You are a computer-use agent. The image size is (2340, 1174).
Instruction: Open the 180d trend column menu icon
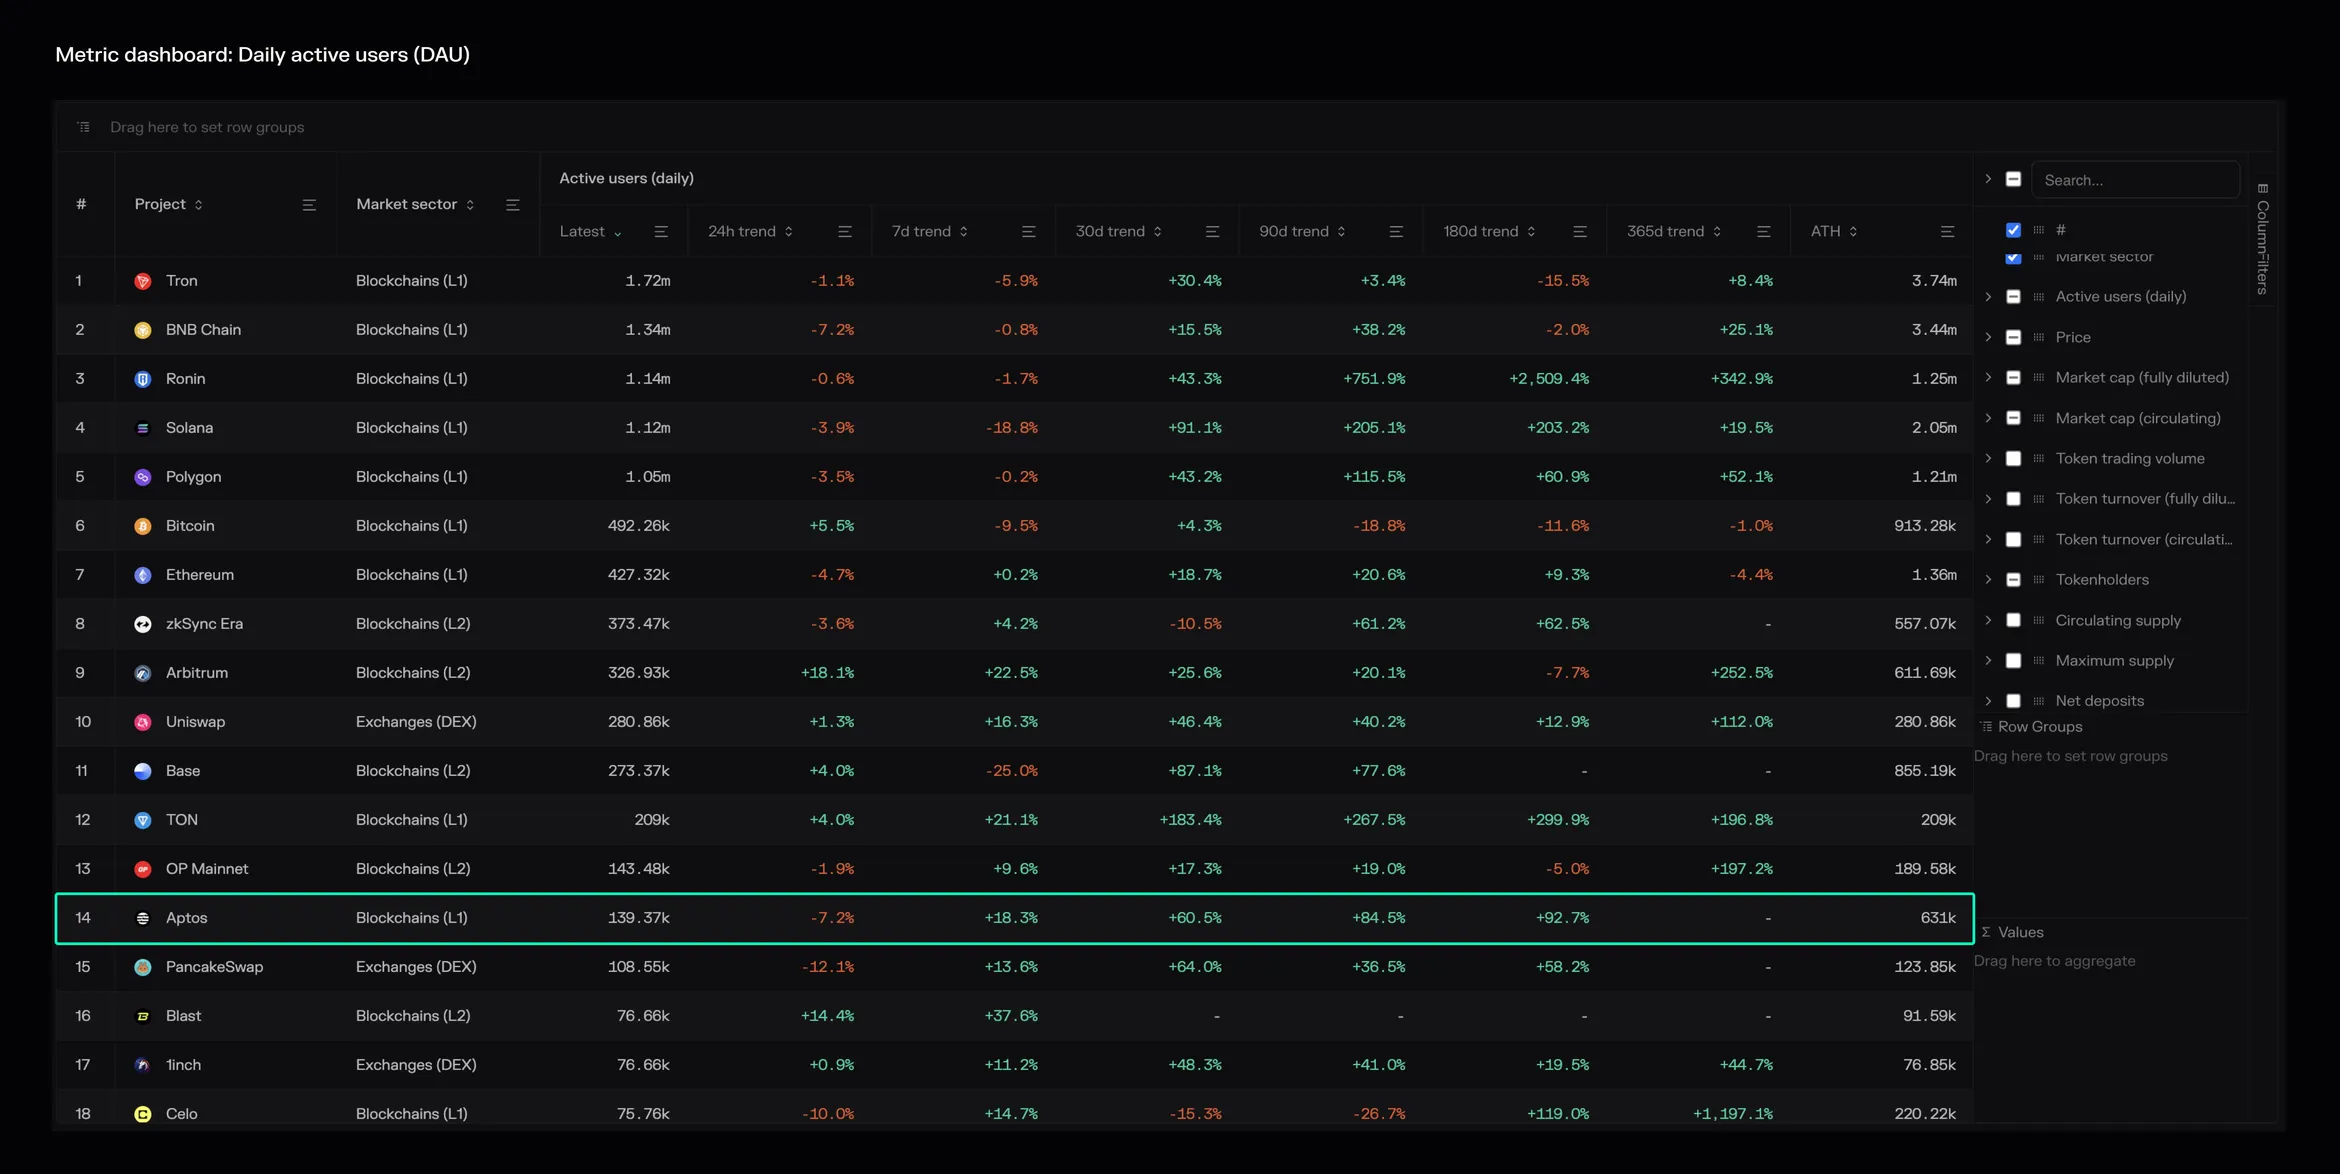pos(1580,231)
